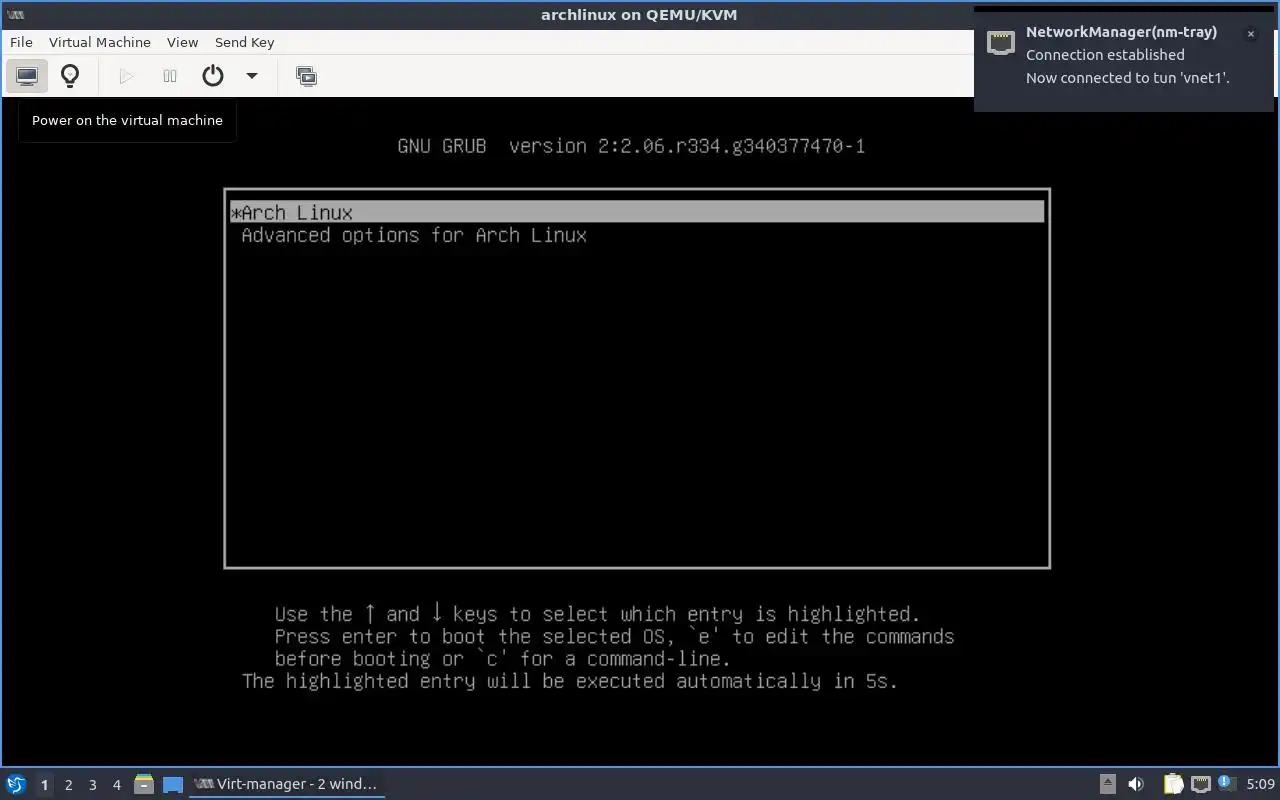Open the File menu
This screenshot has height=800, width=1280.
[x=21, y=42]
